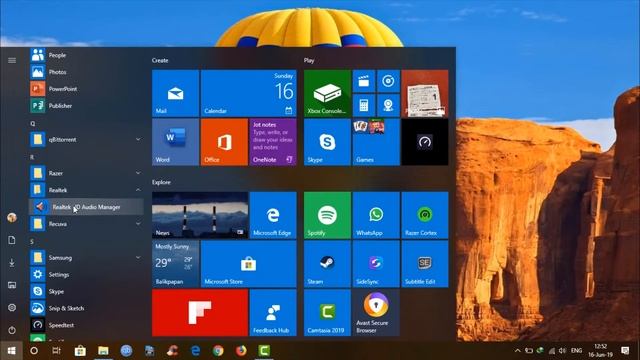Open the Movies & TV small tile
This screenshot has width=640, height=360.
click(x=364, y=81)
